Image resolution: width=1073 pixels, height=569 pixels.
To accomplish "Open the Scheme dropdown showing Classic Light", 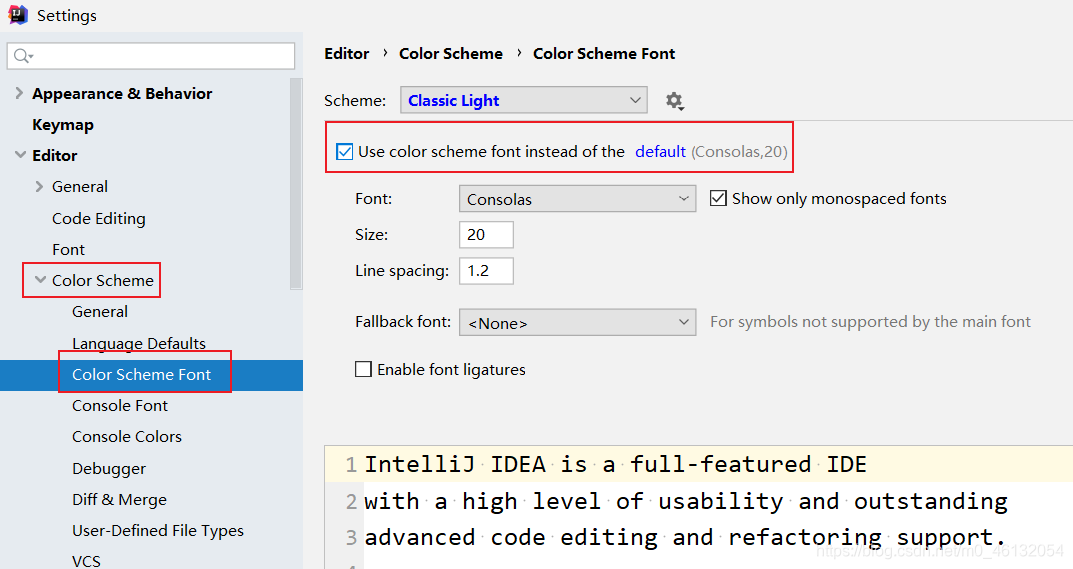I will [x=523, y=101].
